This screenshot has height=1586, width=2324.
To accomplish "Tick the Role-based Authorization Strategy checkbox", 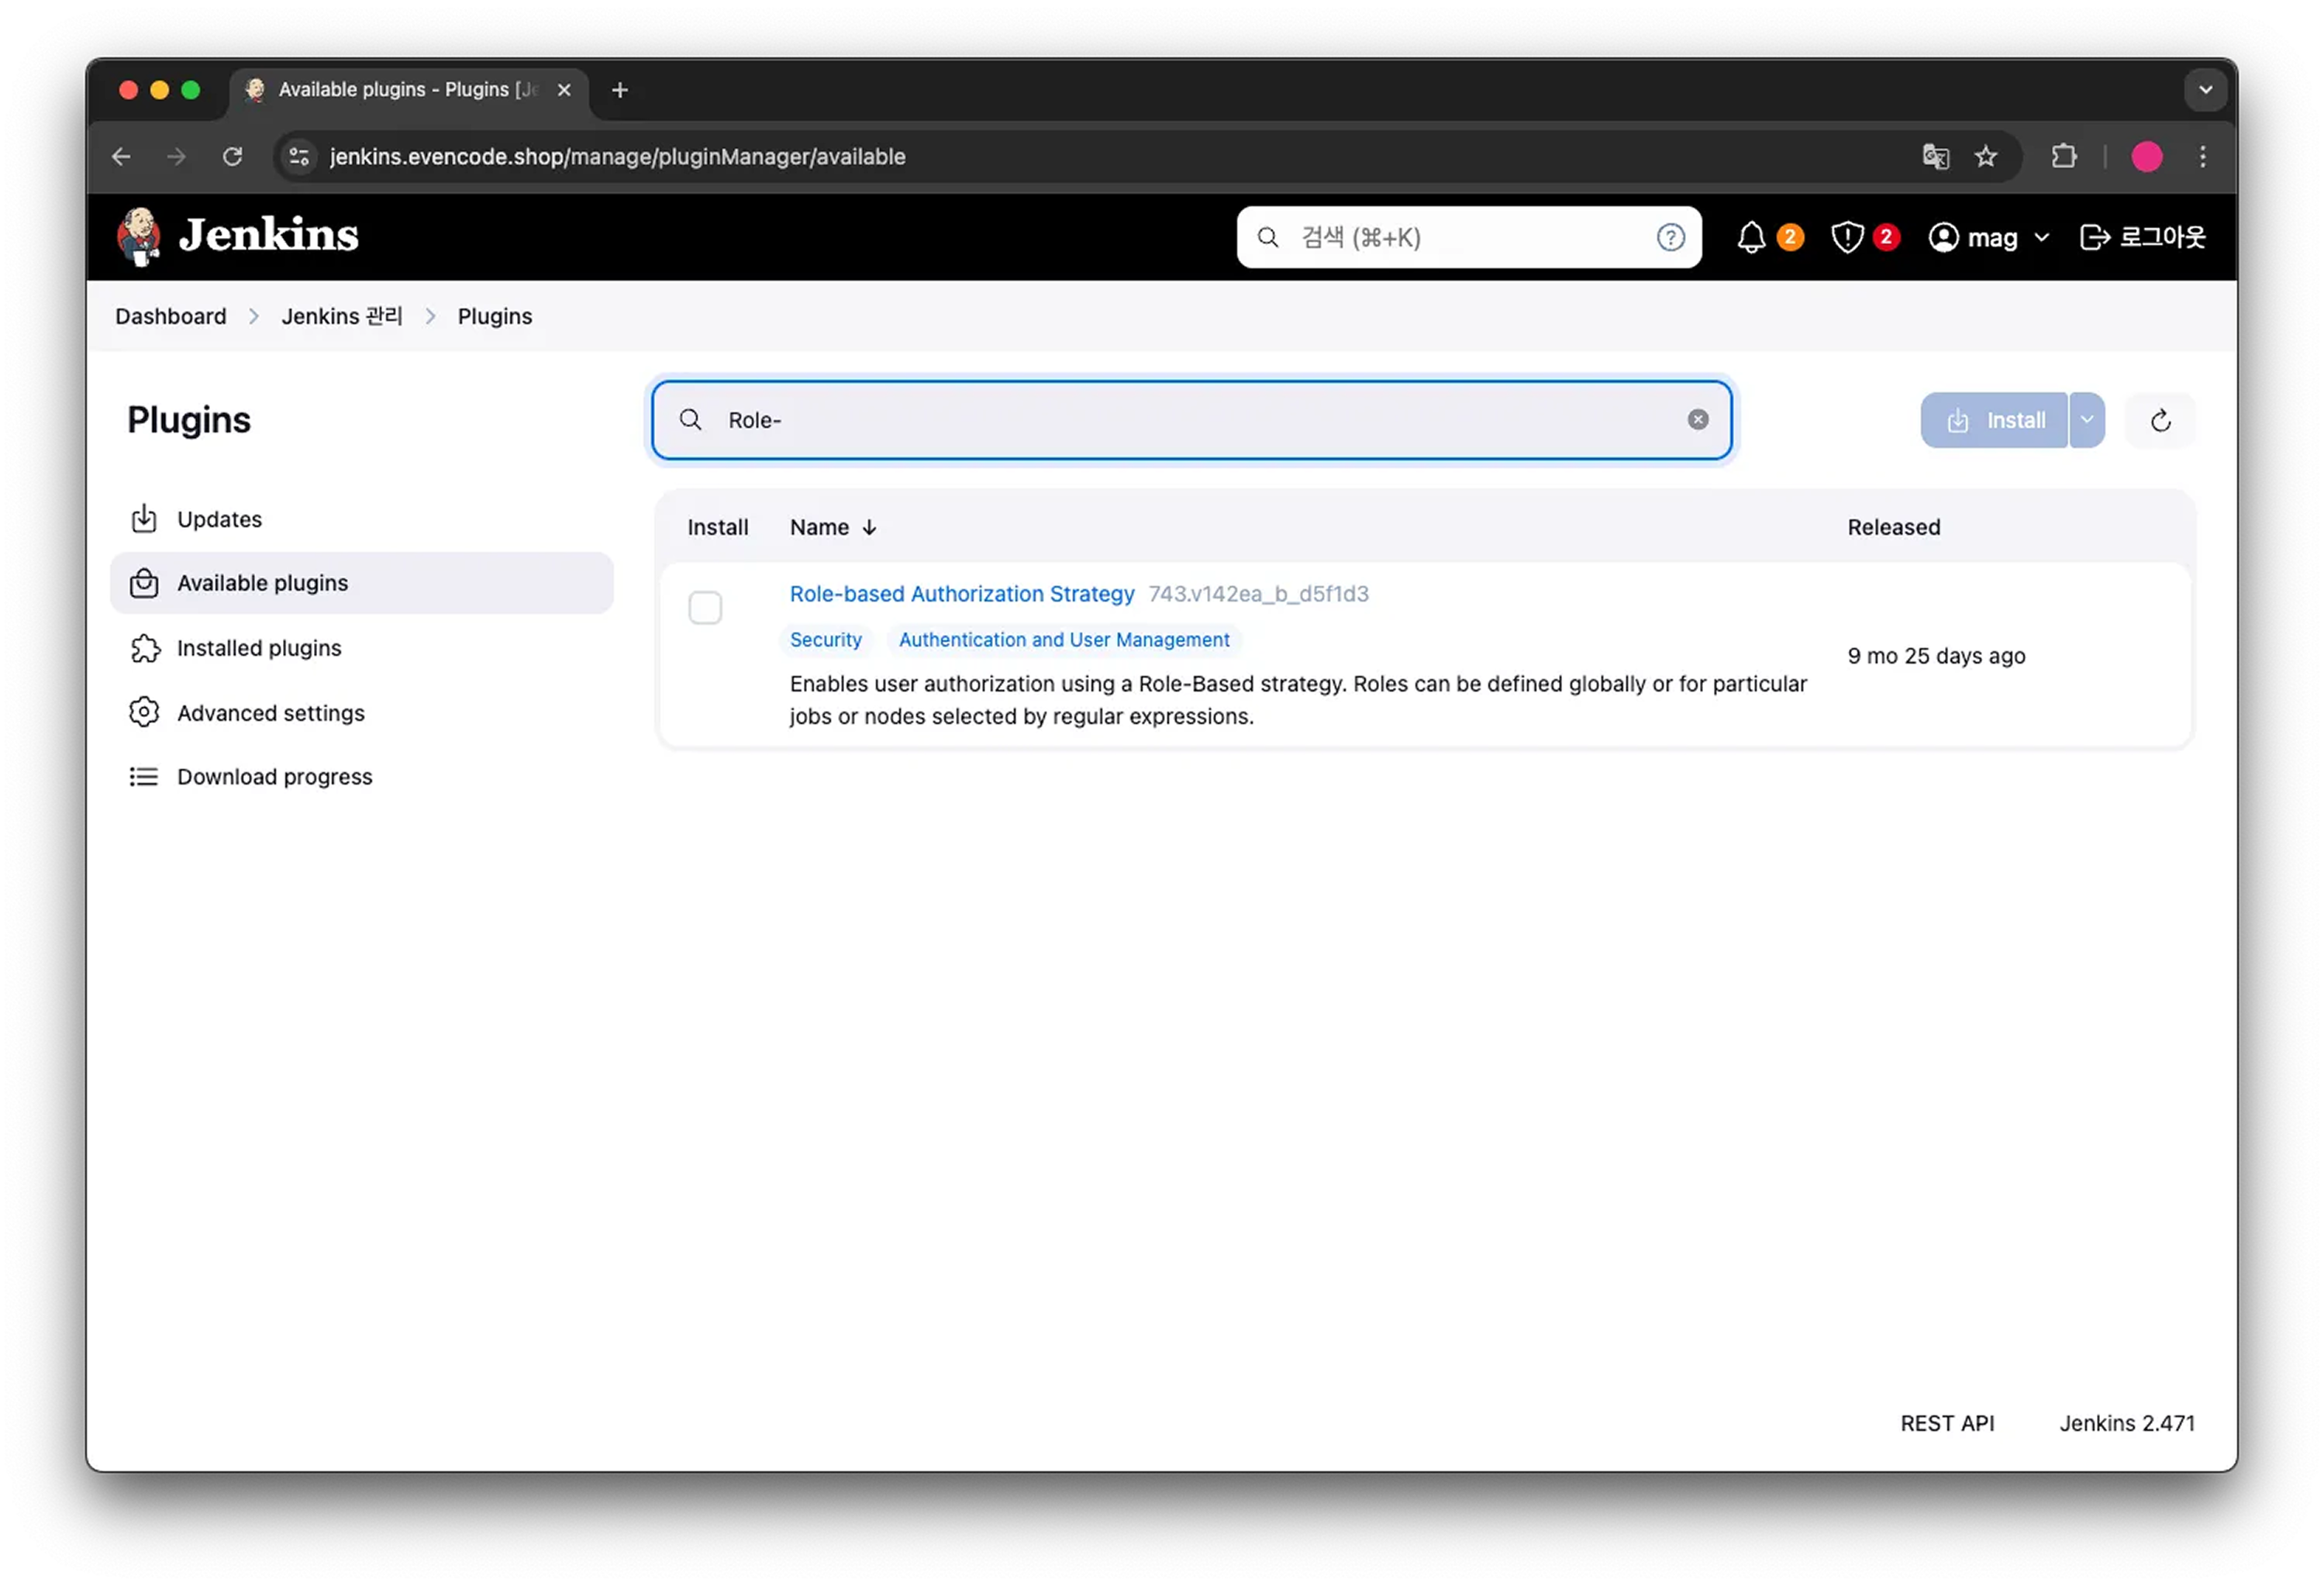I will pyautogui.click(x=705, y=608).
